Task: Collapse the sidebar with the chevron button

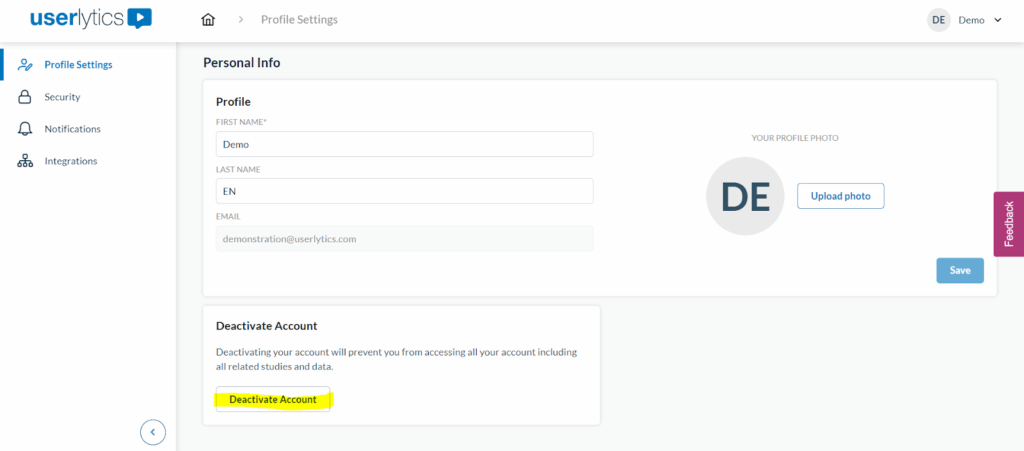Action: pyautogui.click(x=152, y=432)
